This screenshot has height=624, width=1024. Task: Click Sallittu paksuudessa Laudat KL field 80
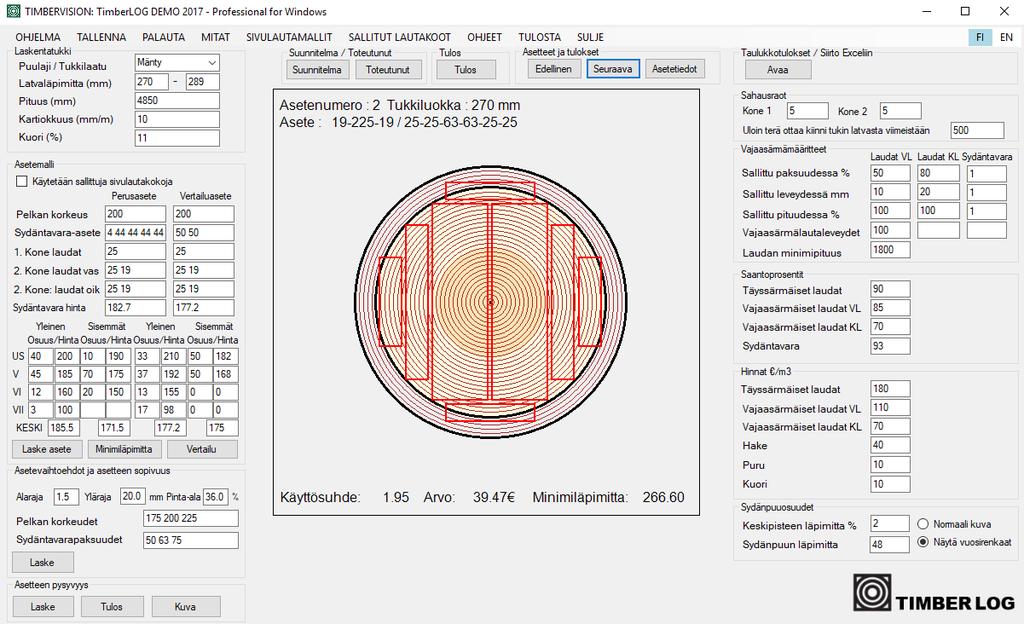click(x=938, y=173)
